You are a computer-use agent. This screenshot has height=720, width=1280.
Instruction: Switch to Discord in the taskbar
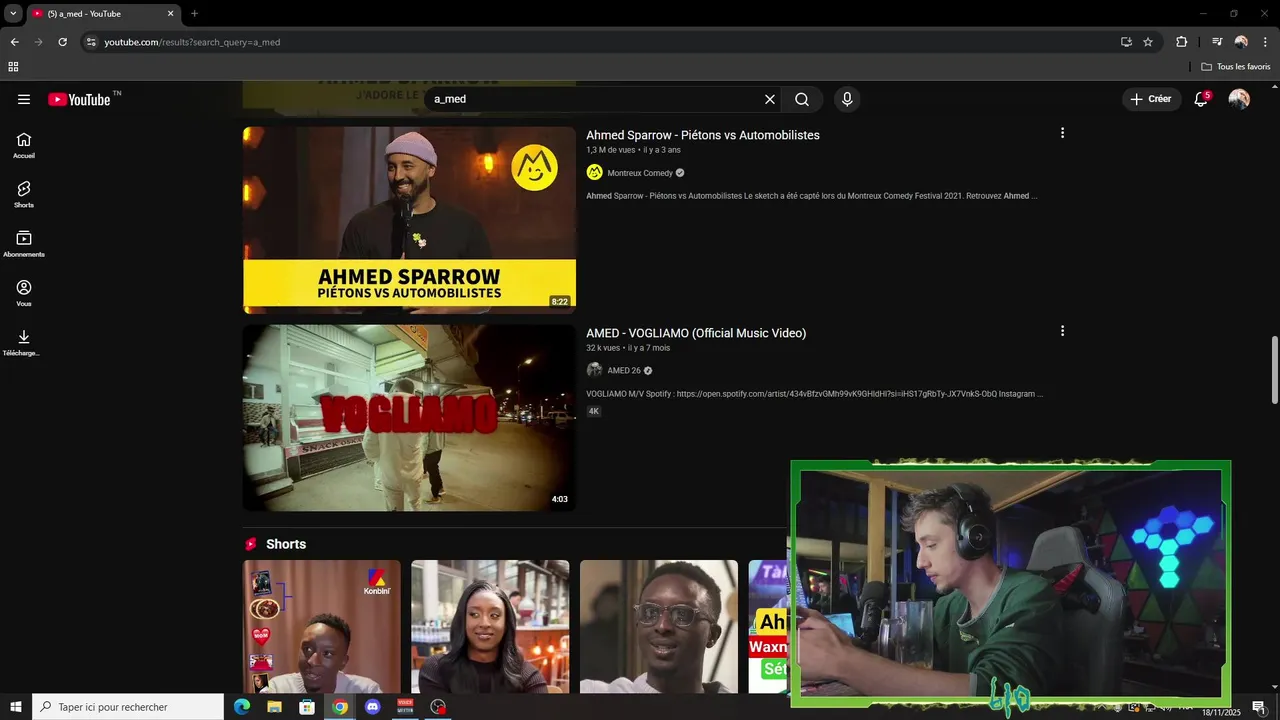point(373,707)
